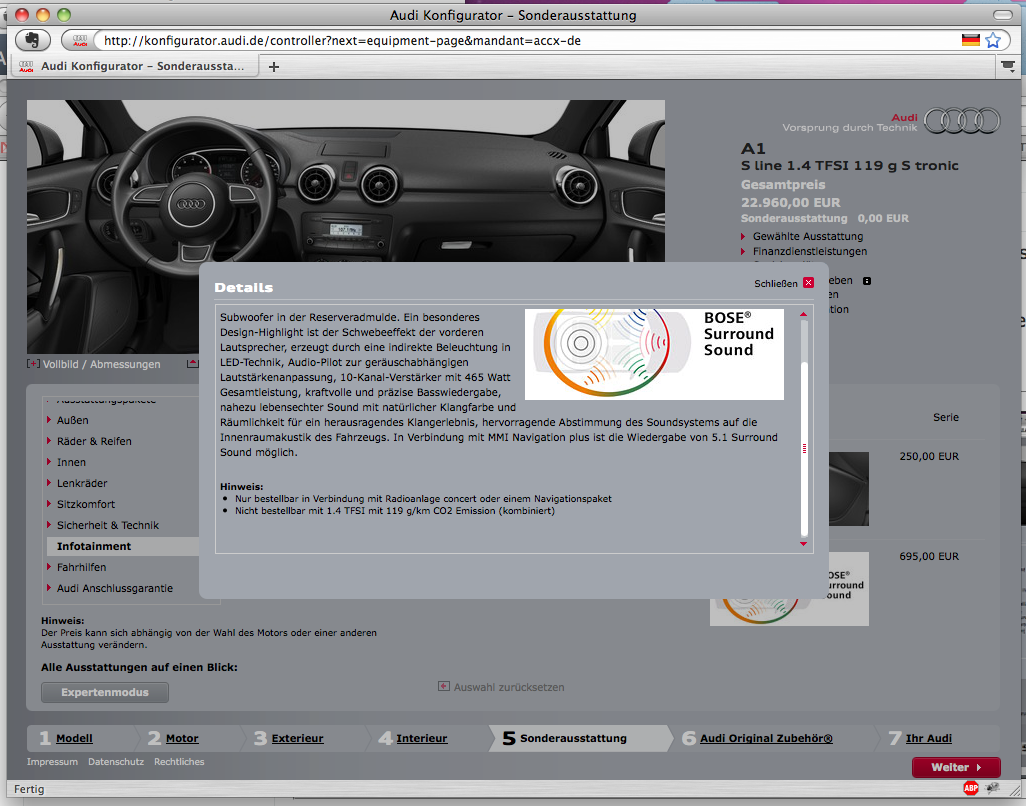Select the Audi Konfigurator browser tab
The width and height of the screenshot is (1026, 806).
(x=134, y=66)
